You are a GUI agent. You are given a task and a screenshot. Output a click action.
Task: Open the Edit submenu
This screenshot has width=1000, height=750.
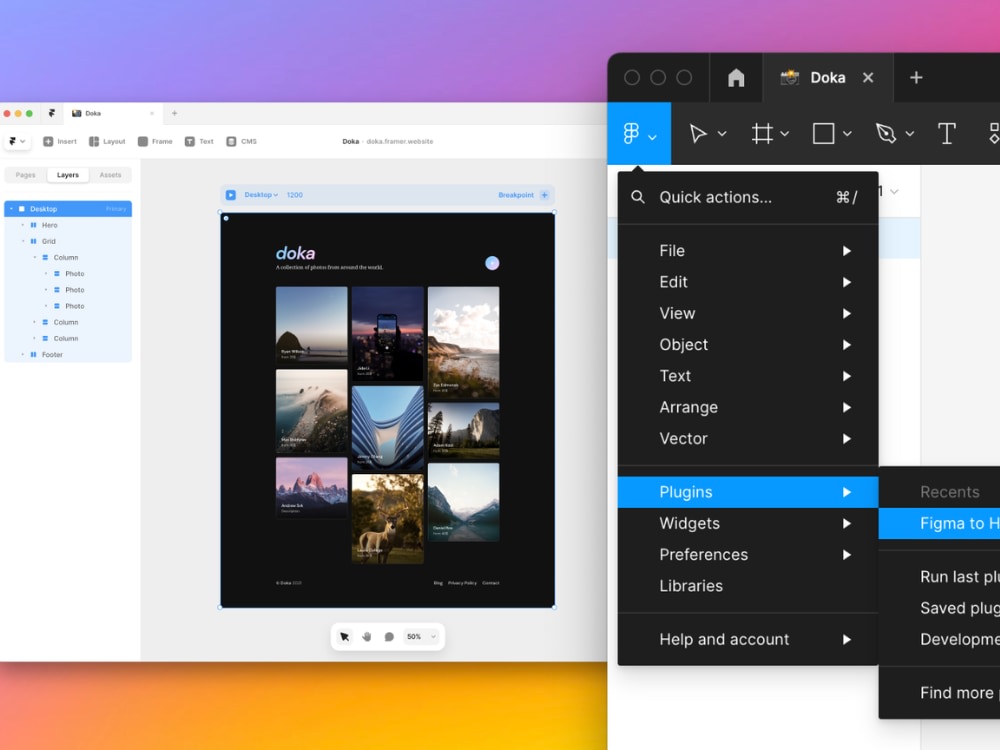pyautogui.click(x=747, y=282)
